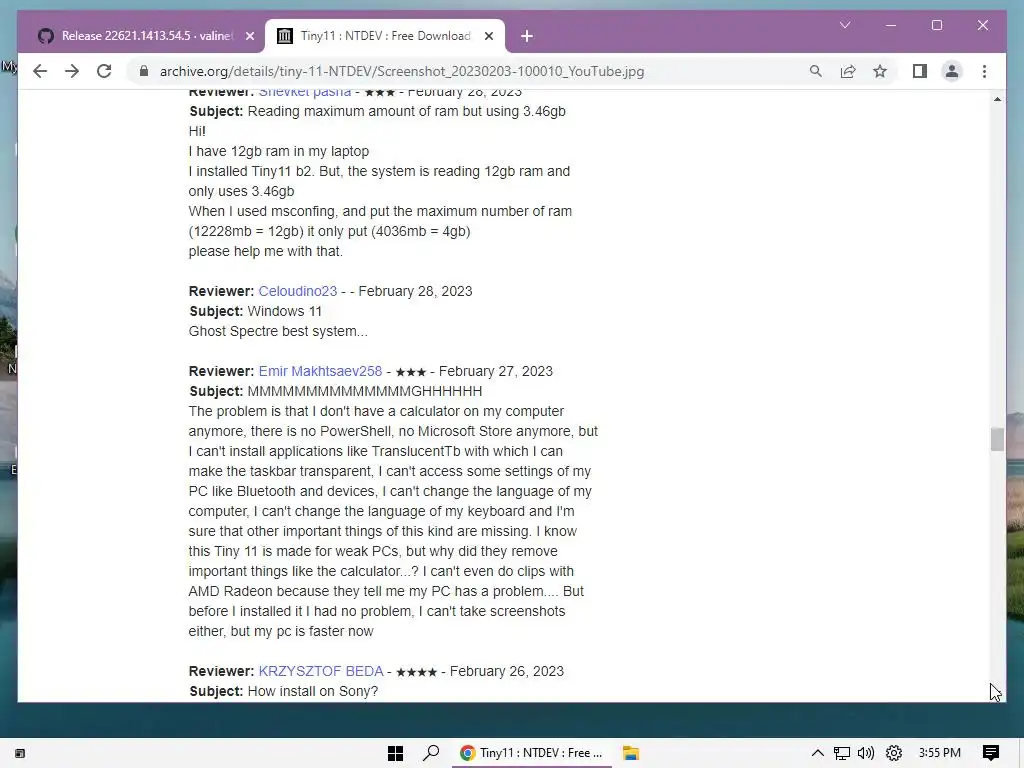Open notification center icon
This screenshot has width=1024, height=768.
coord(991,753)
